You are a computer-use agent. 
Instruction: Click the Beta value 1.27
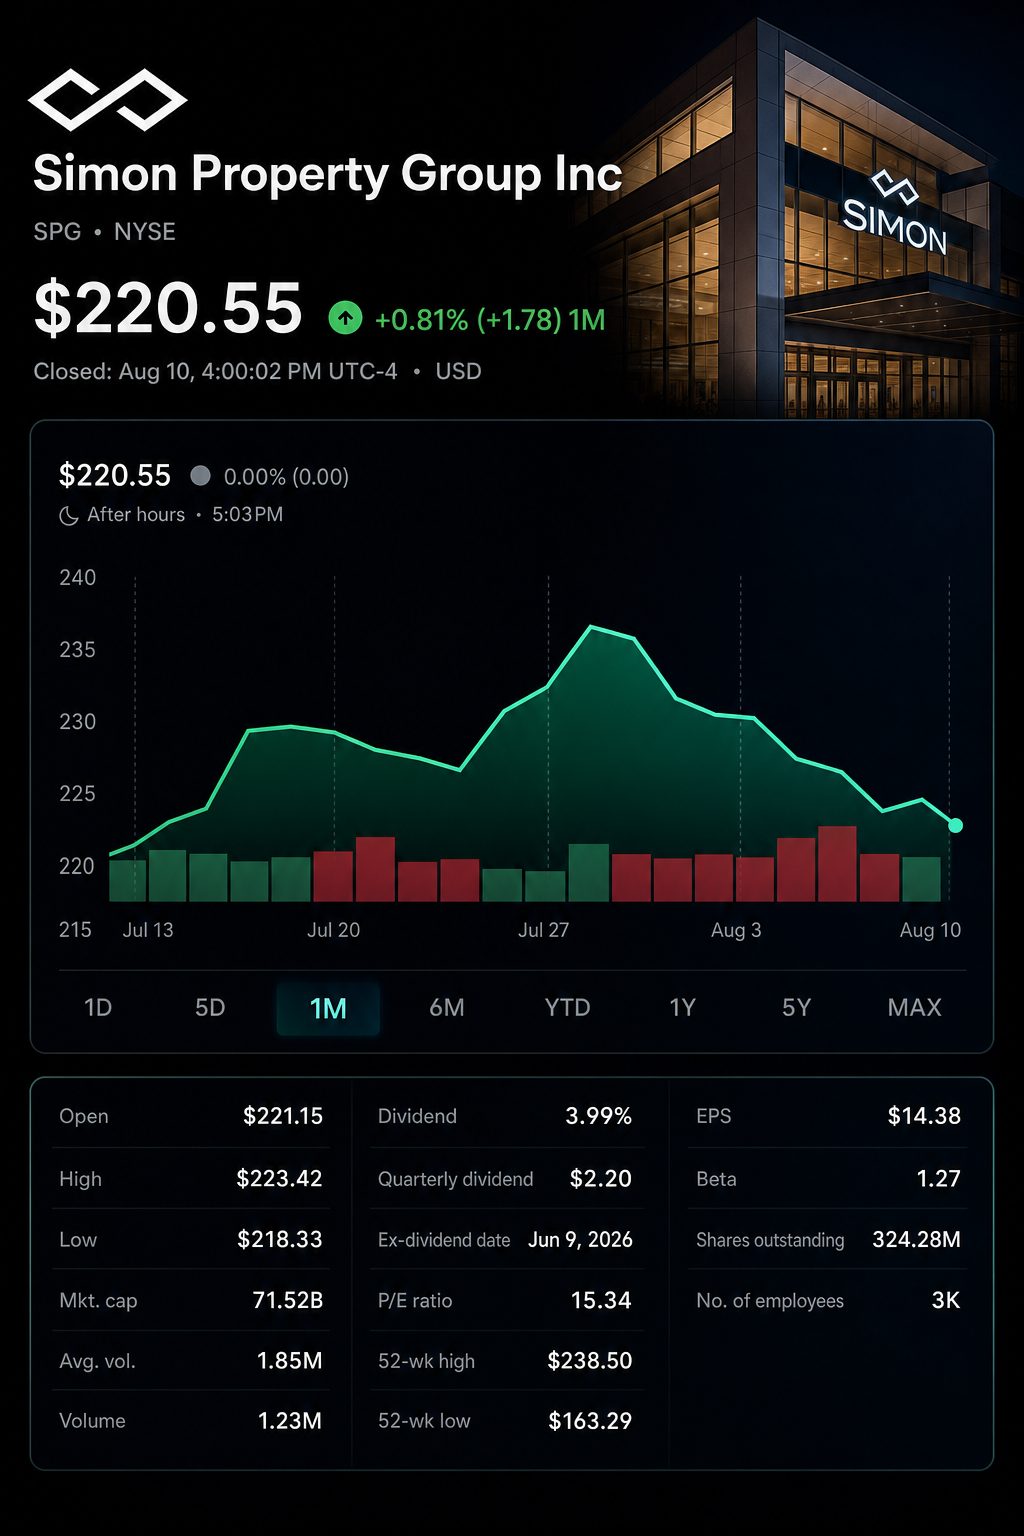point(938,1179)
